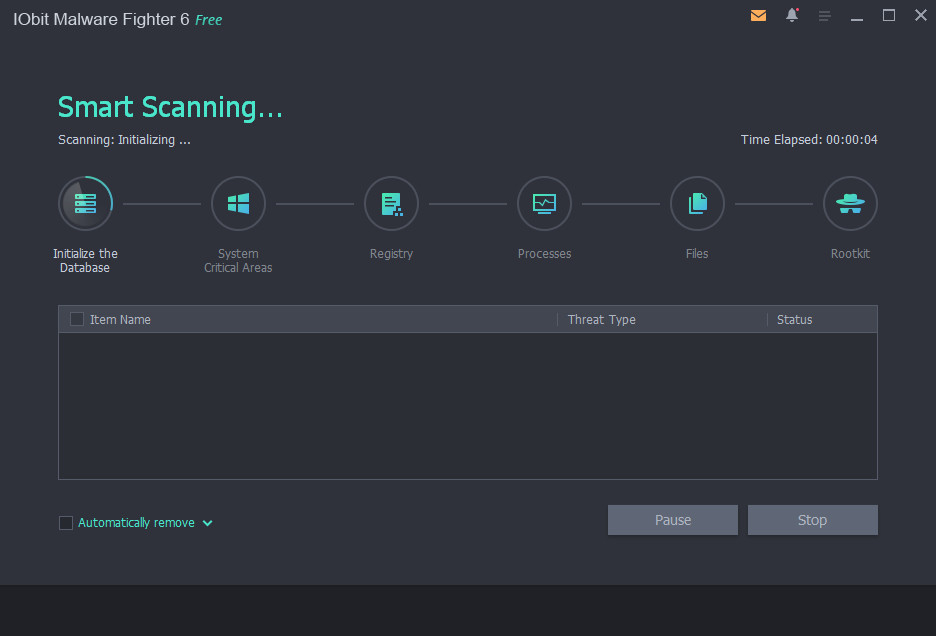Click the Files label

click(697, 254)
